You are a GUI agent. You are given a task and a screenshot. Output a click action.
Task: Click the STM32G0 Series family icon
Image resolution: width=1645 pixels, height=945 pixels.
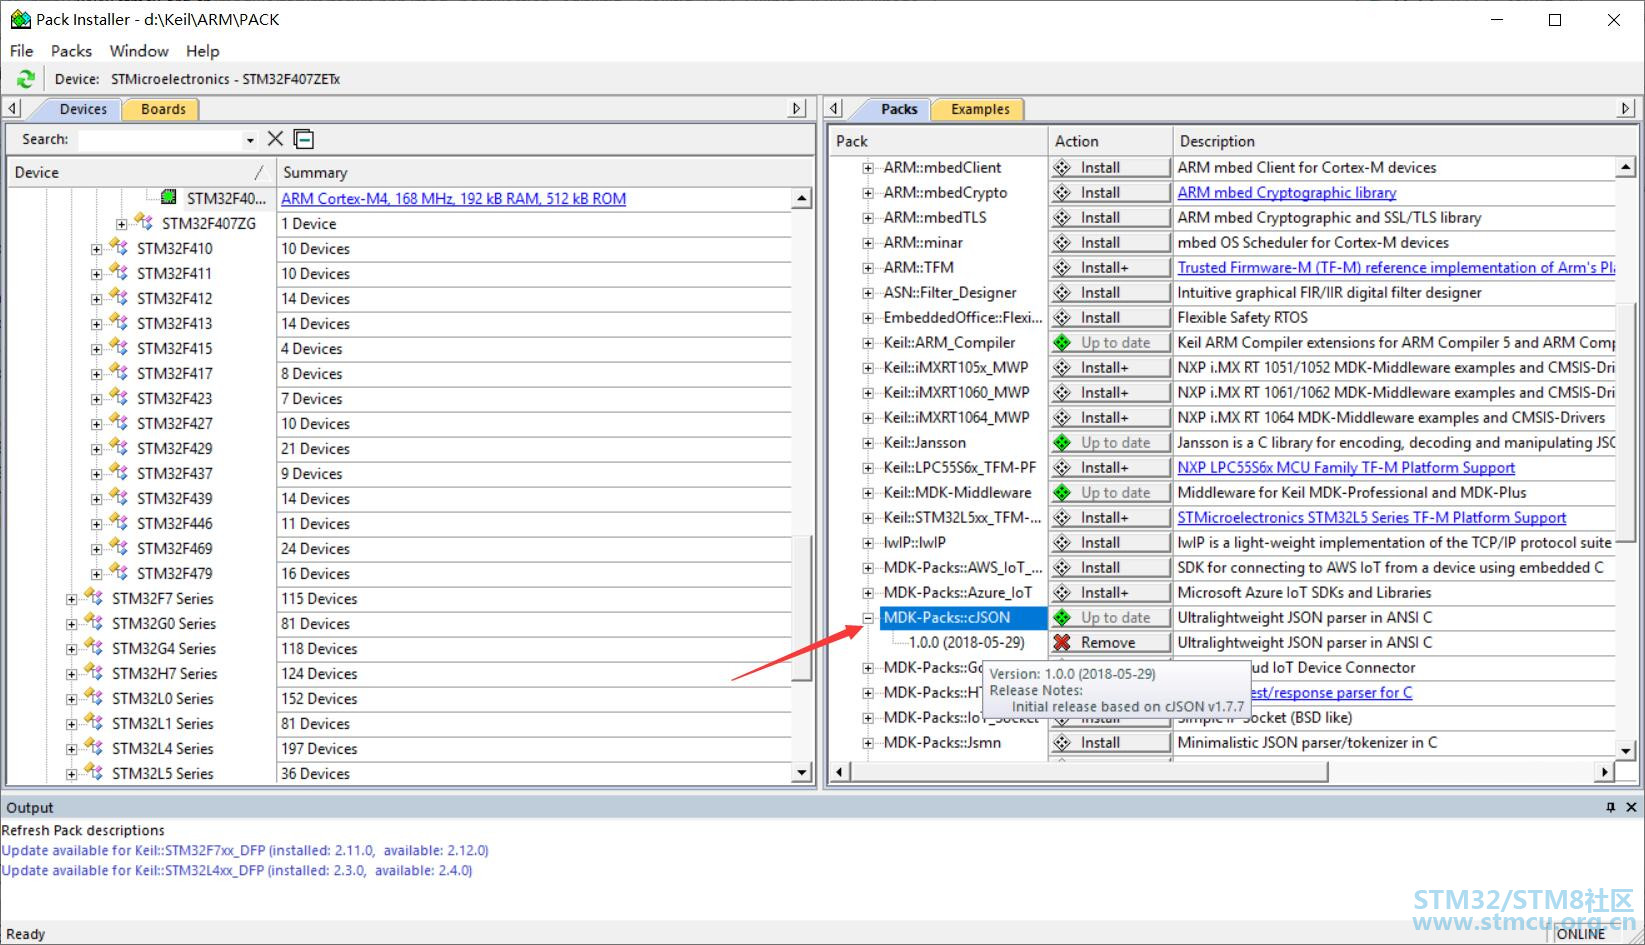point(94,622)
